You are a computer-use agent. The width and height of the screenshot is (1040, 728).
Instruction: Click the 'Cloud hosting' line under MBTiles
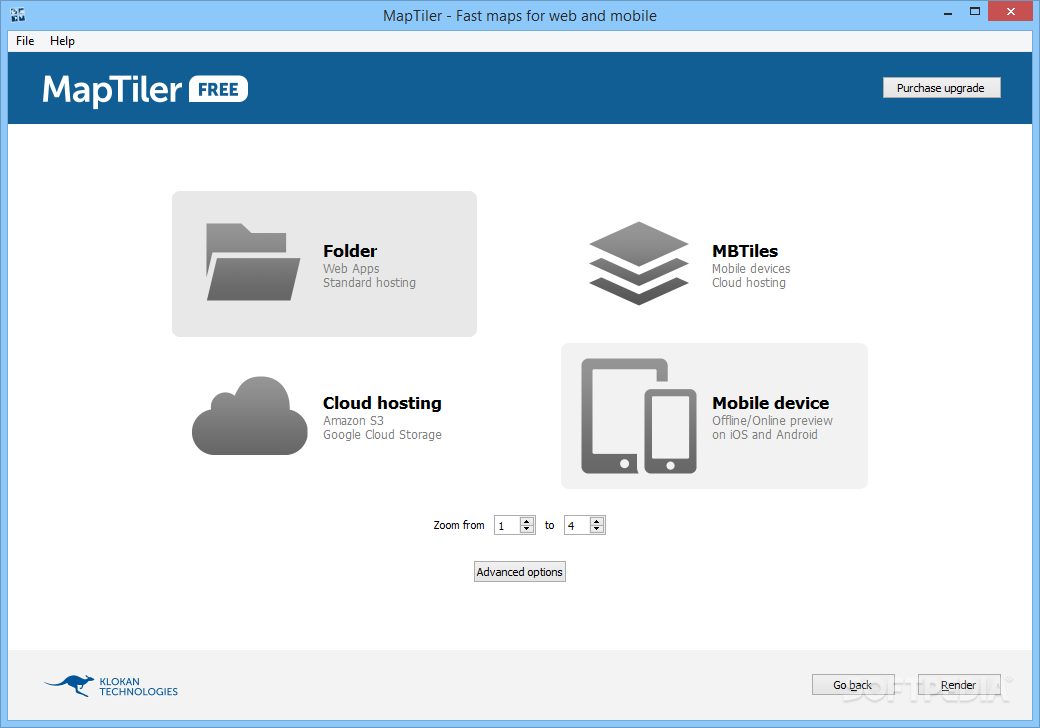pos(749,282)
